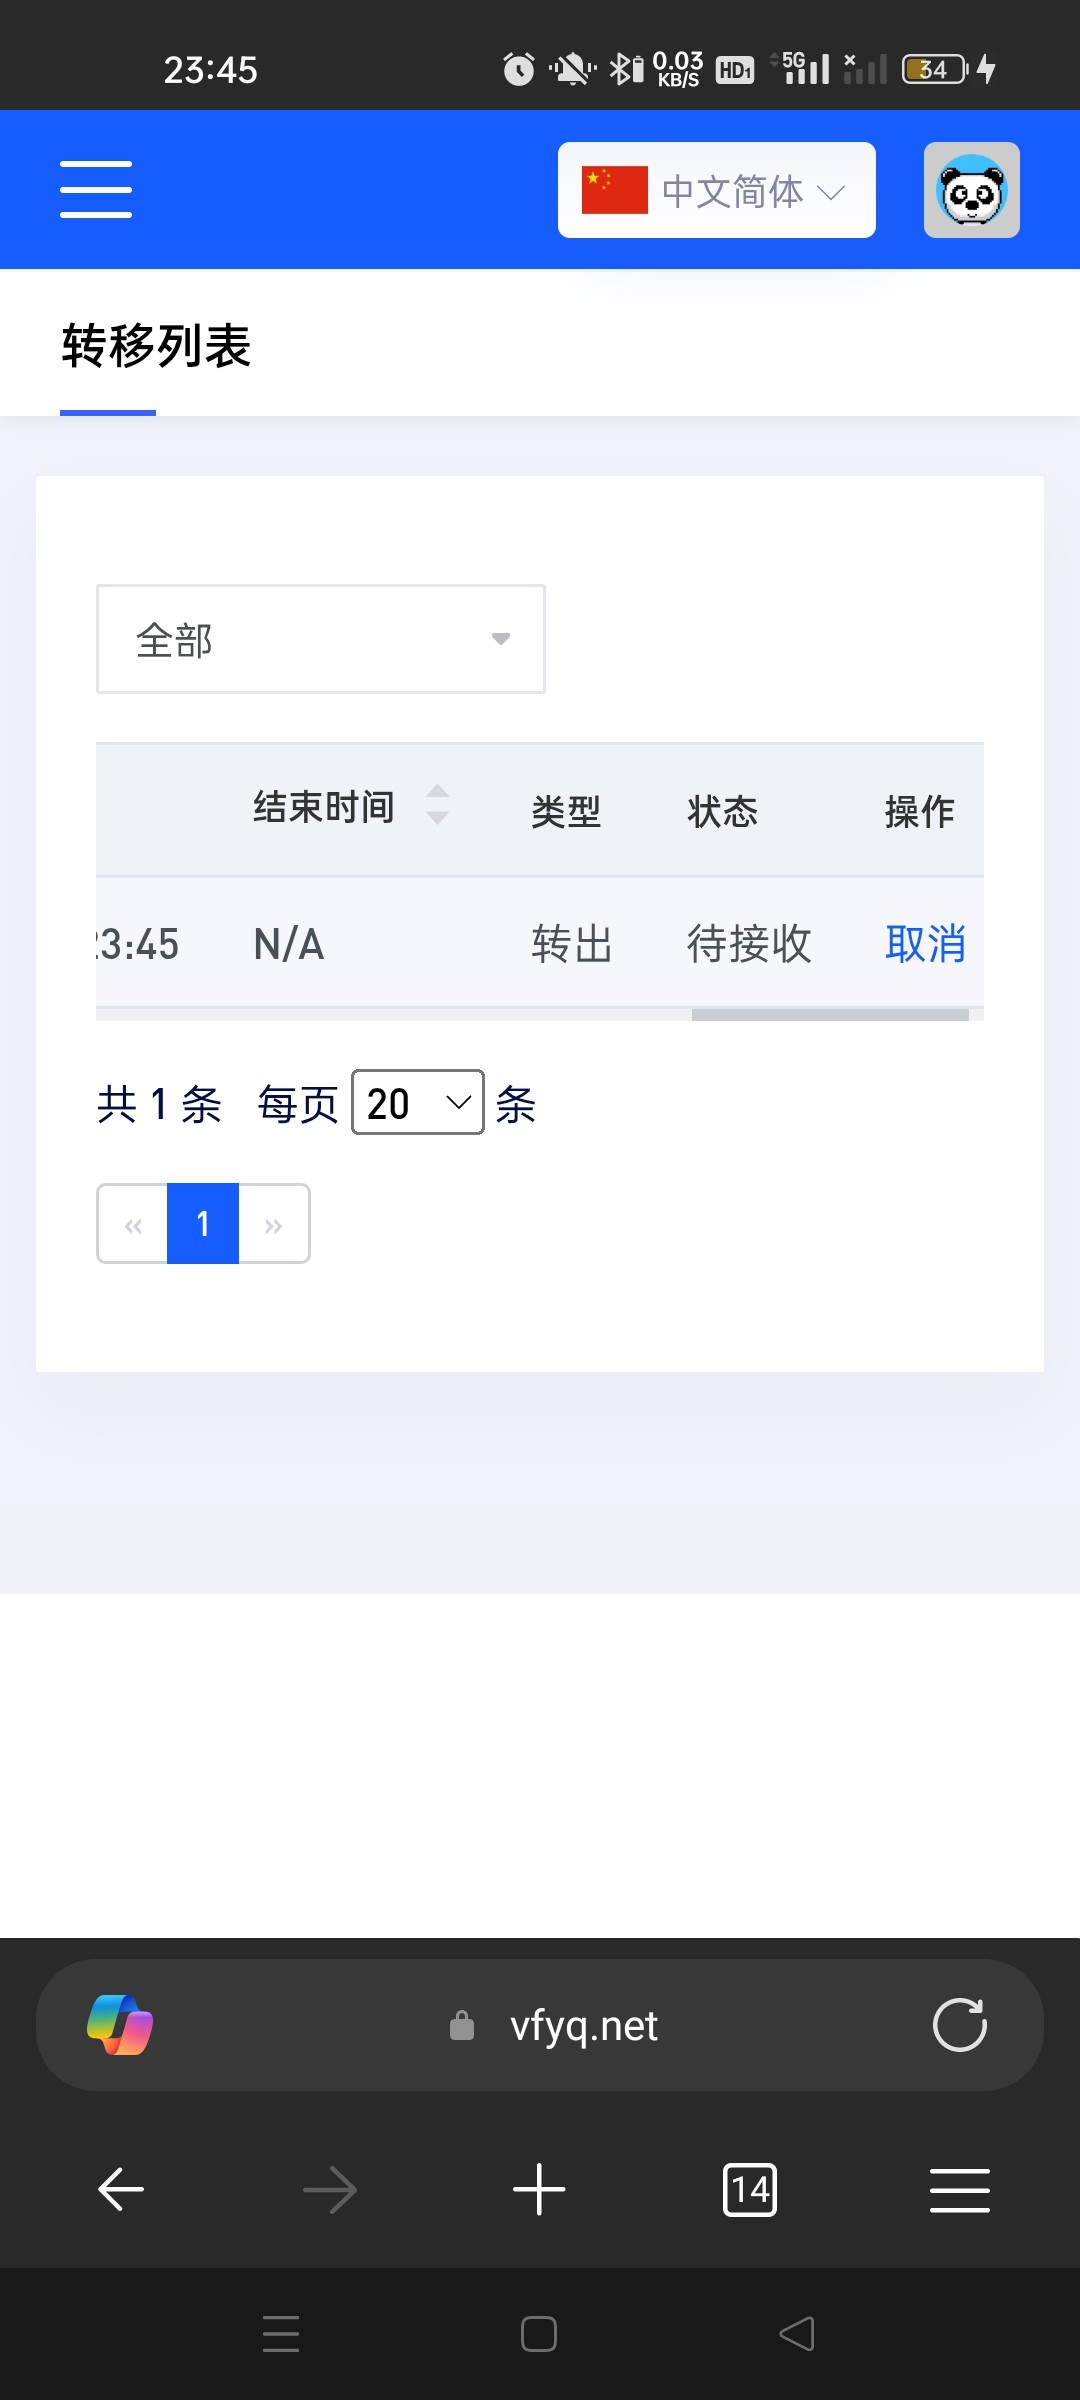Open the Copilot icon in address bar
This screenshot has height=2400, width=1080.
coord(120,2025)
